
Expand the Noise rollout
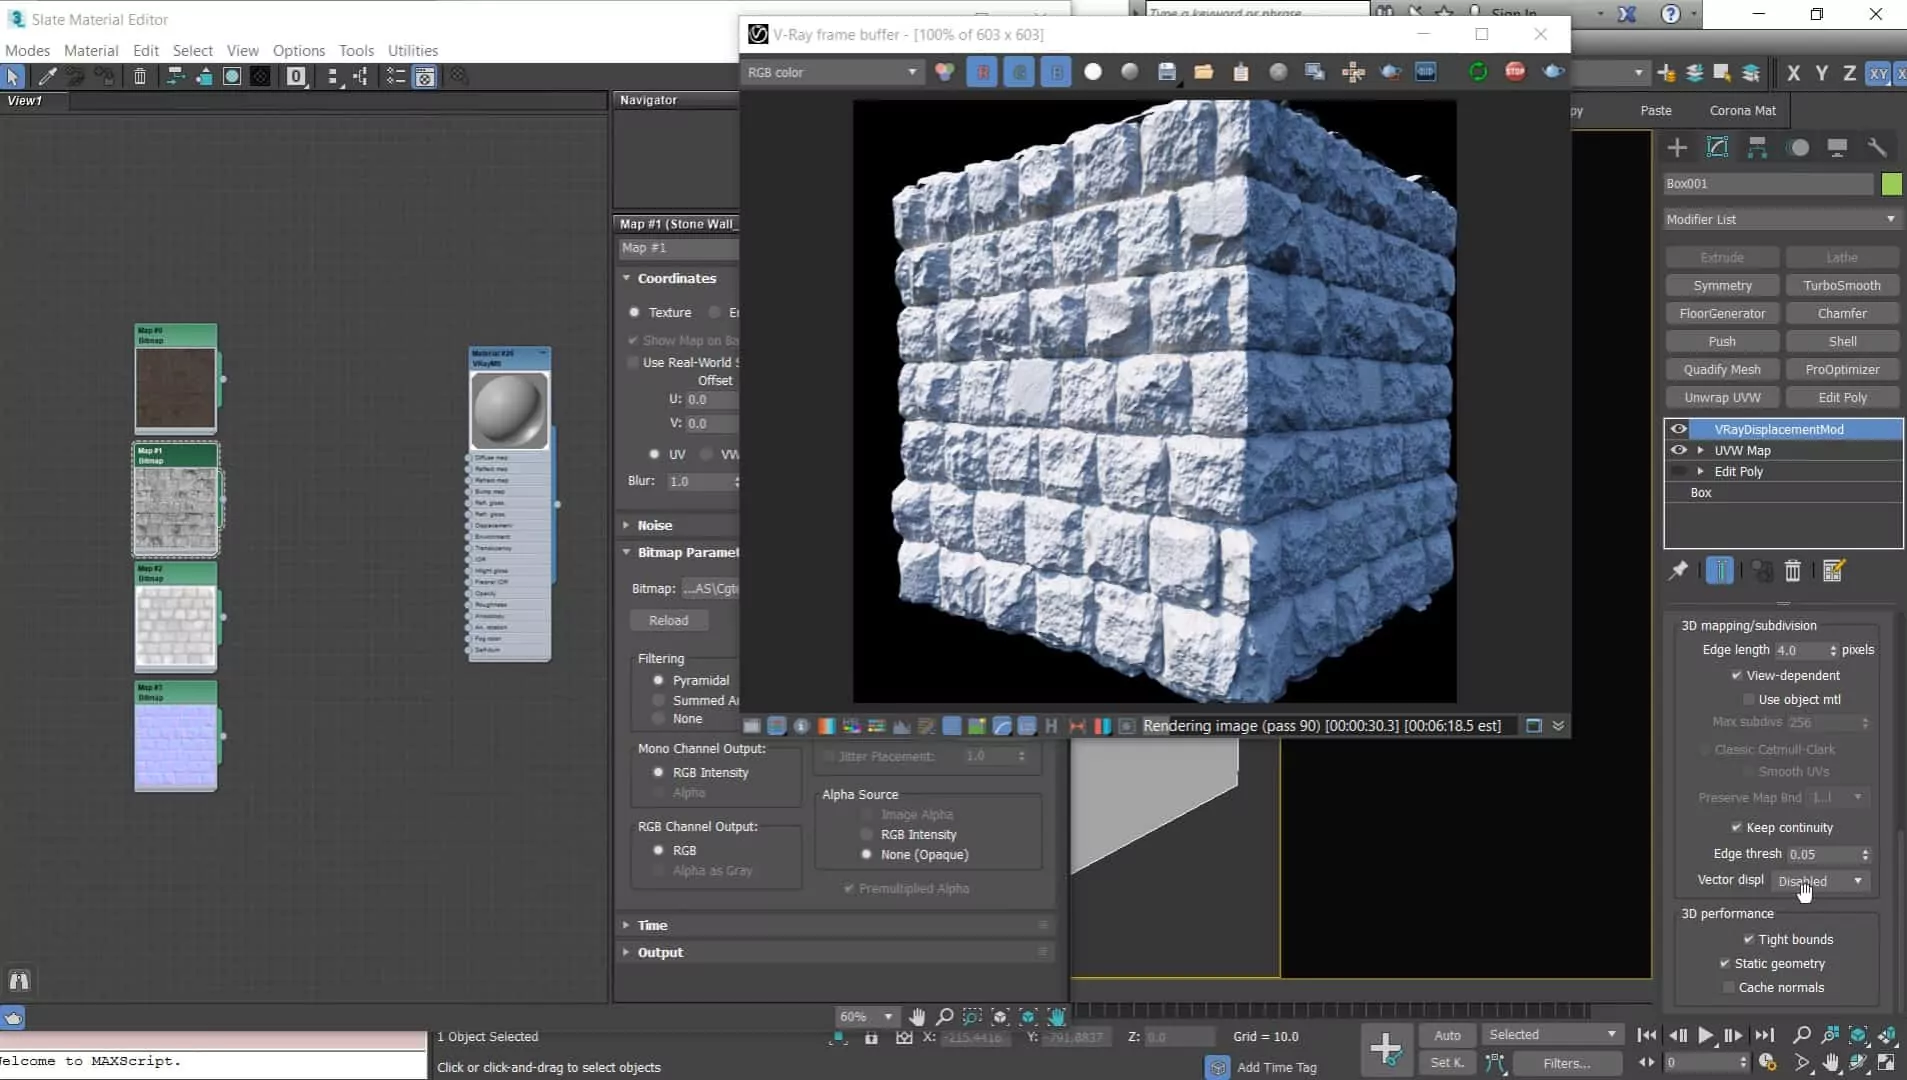click(x=655, y=525)
